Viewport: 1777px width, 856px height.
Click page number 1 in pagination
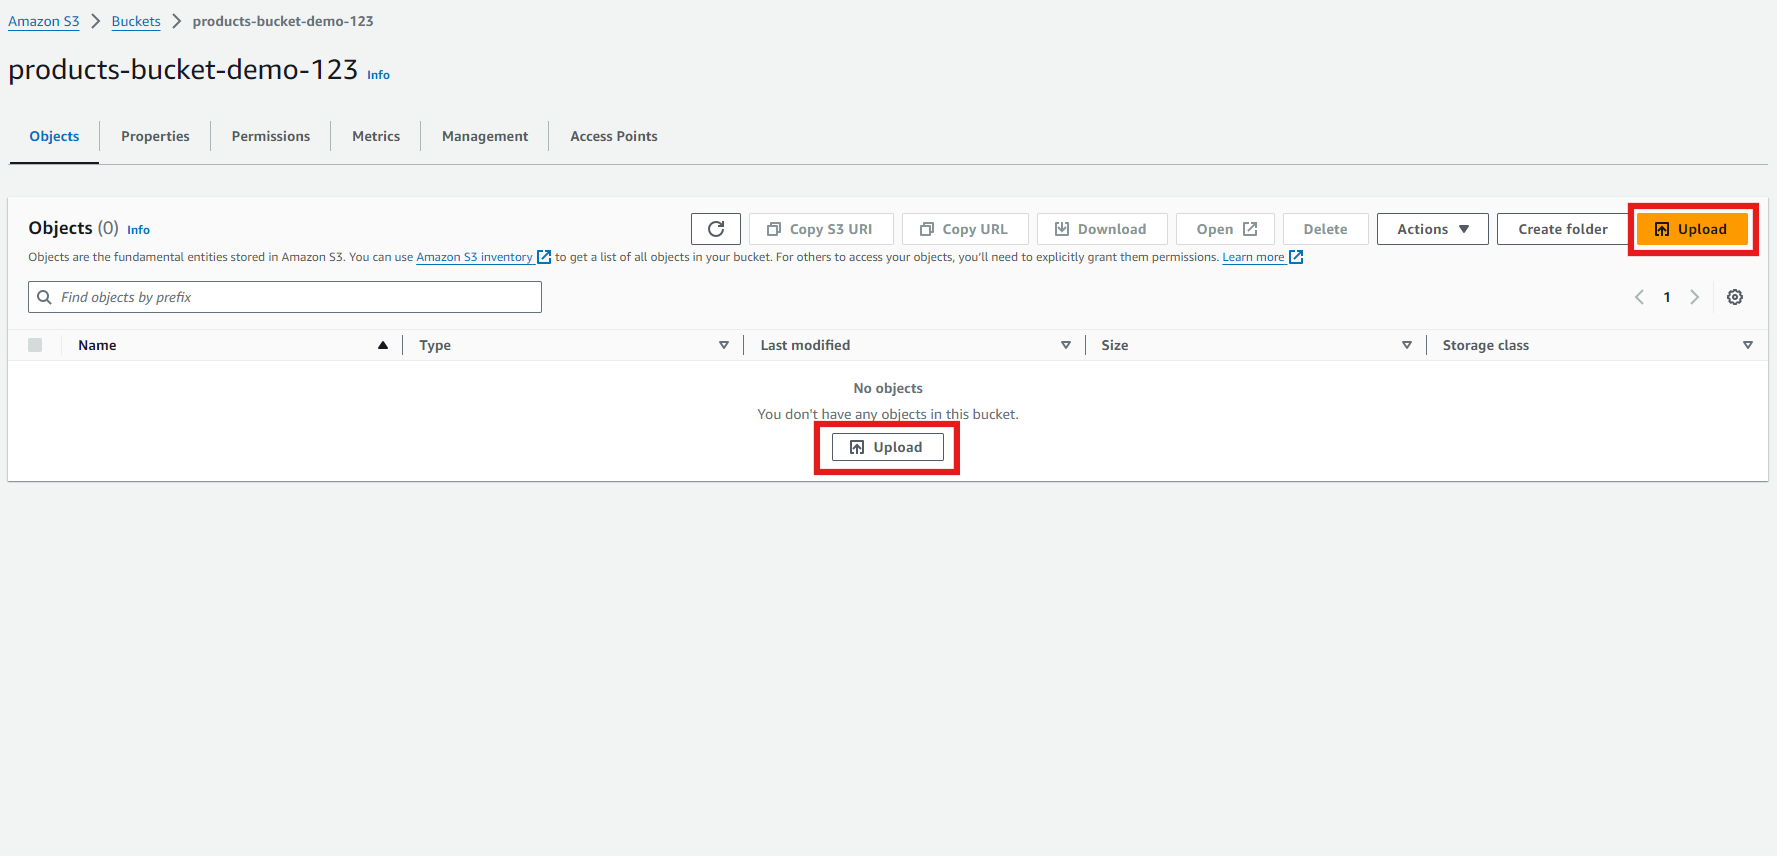tap(1667, 297)
